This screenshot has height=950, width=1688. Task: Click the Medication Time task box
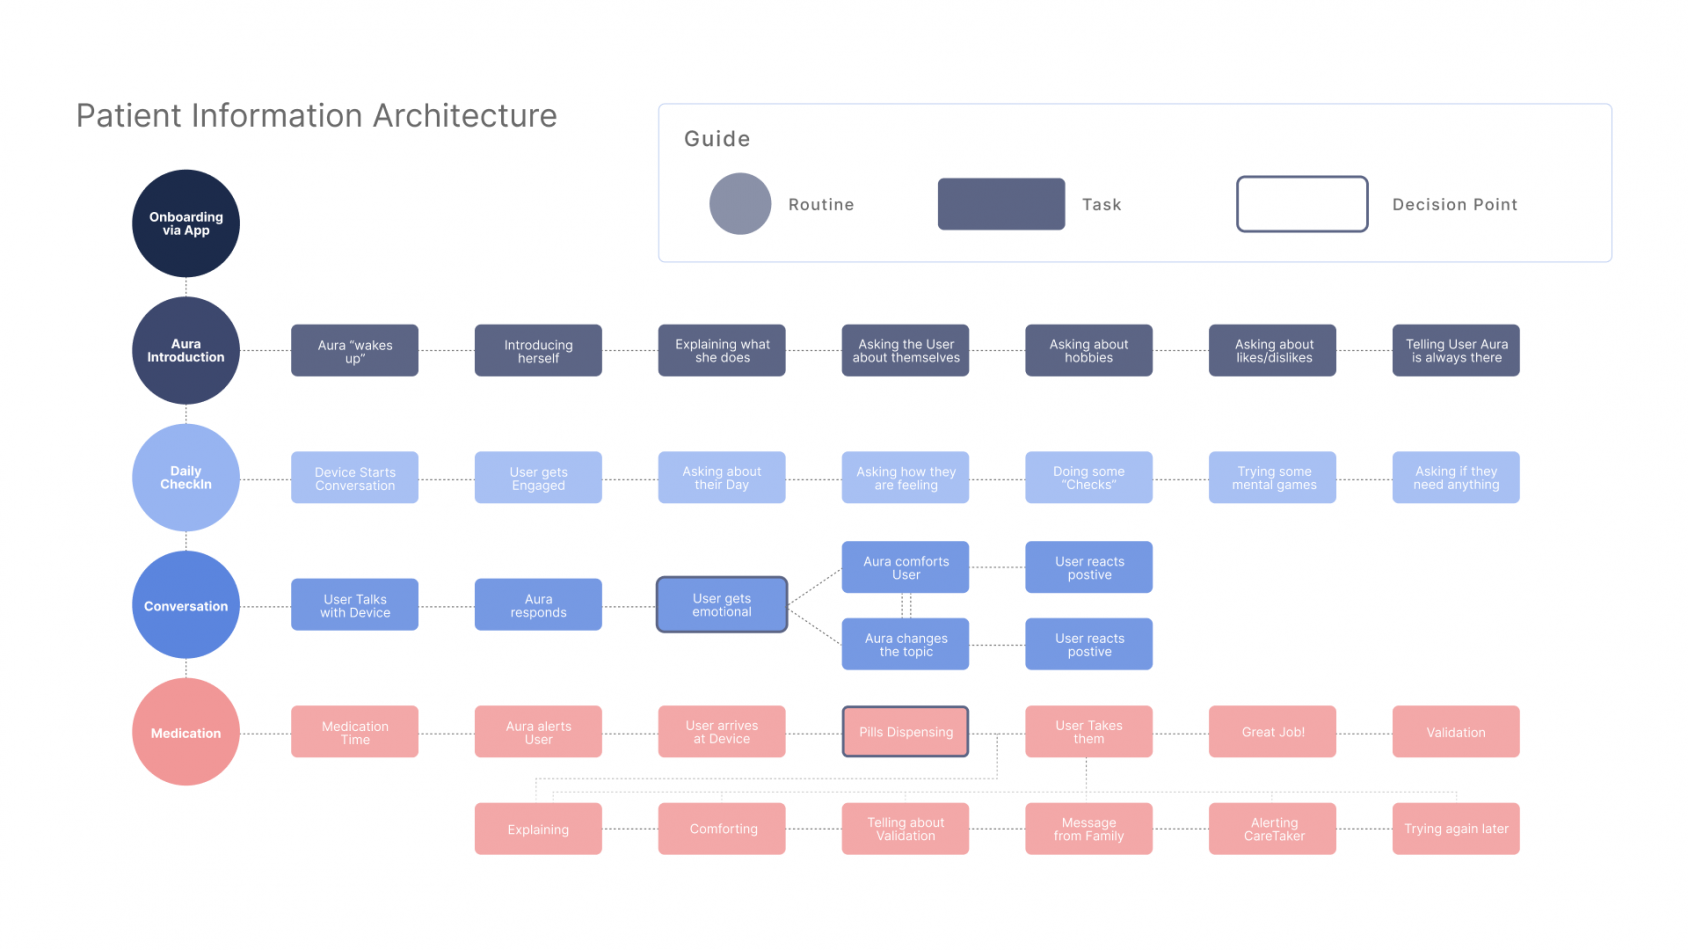[355, 731]
